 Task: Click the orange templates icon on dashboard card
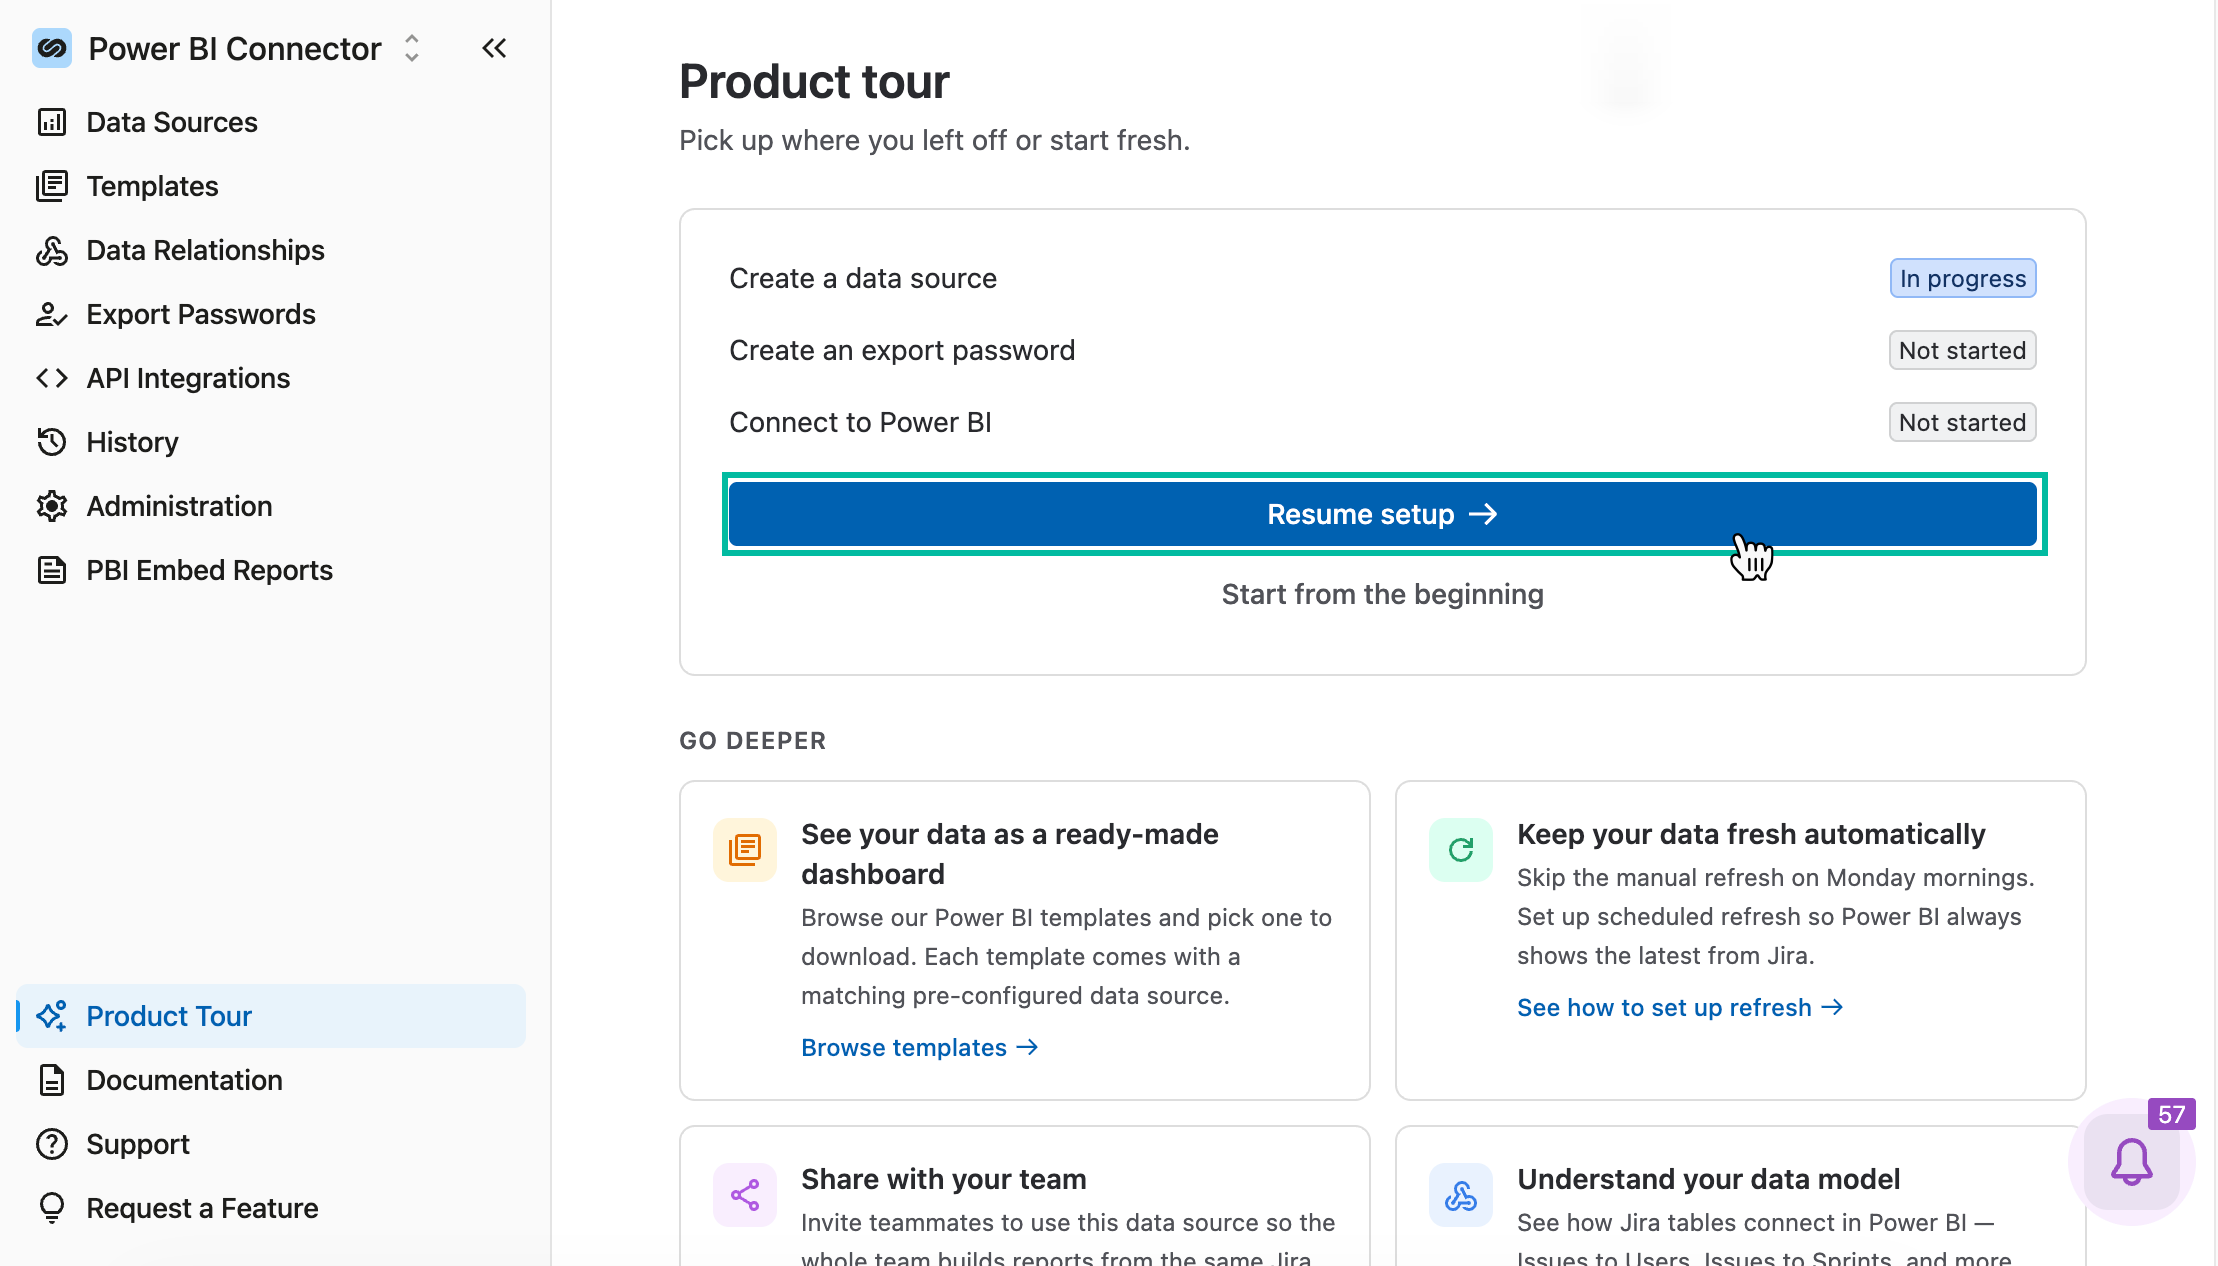coord(745,850)
